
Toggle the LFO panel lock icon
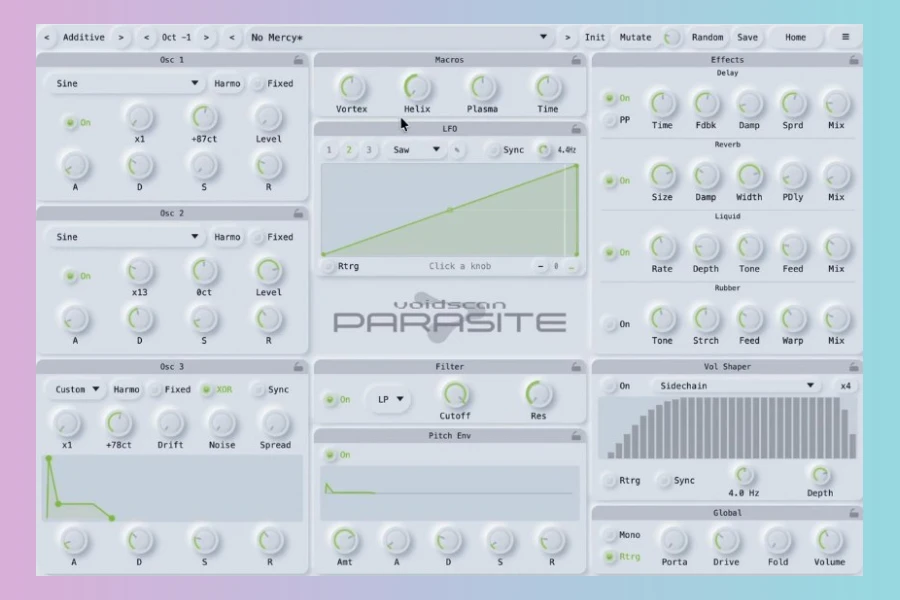pyautogui.click(x=576, y=129)
